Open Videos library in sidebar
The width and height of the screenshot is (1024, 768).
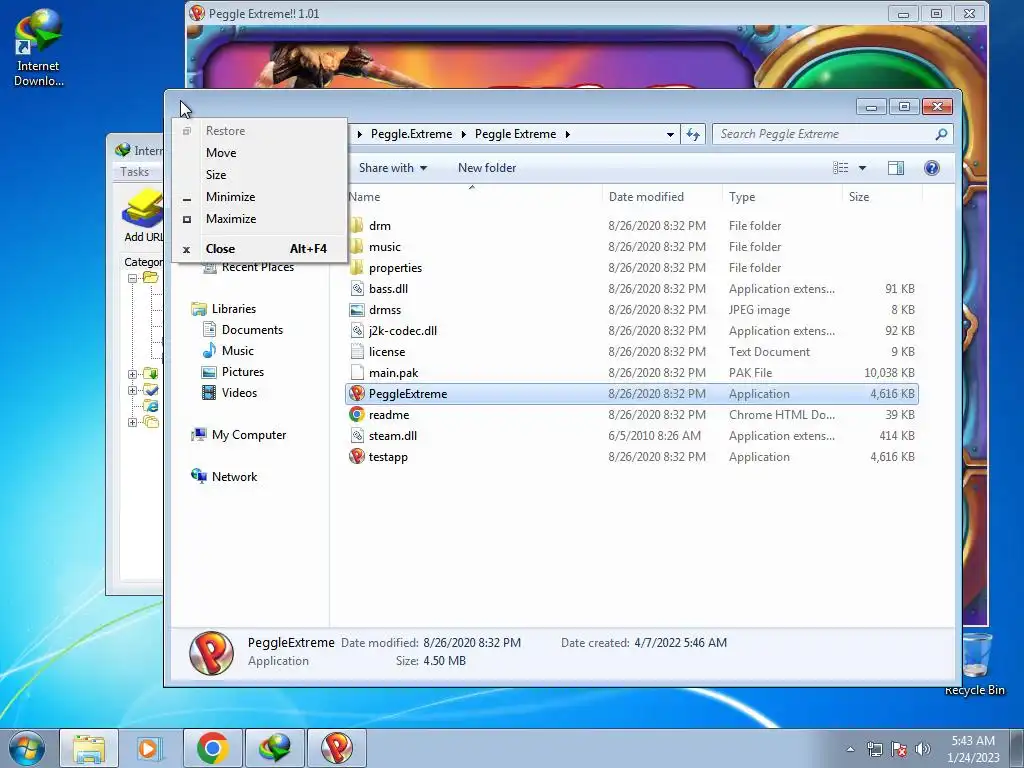pyautogui.click(x=239, y=392)
